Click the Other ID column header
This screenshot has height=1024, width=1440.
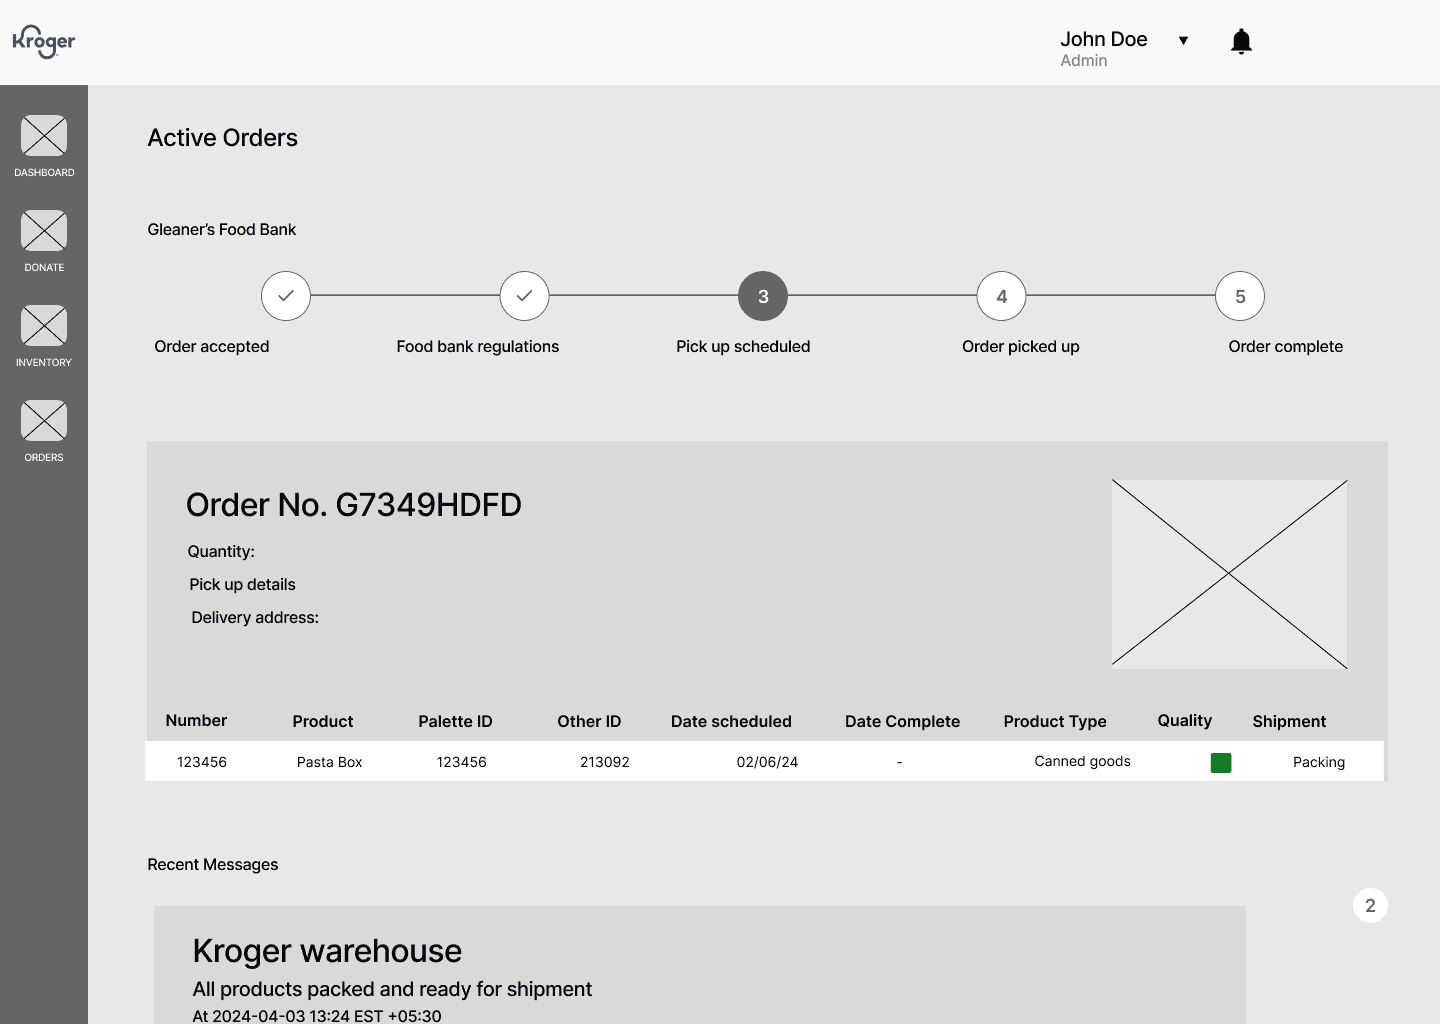click(589, 721)
